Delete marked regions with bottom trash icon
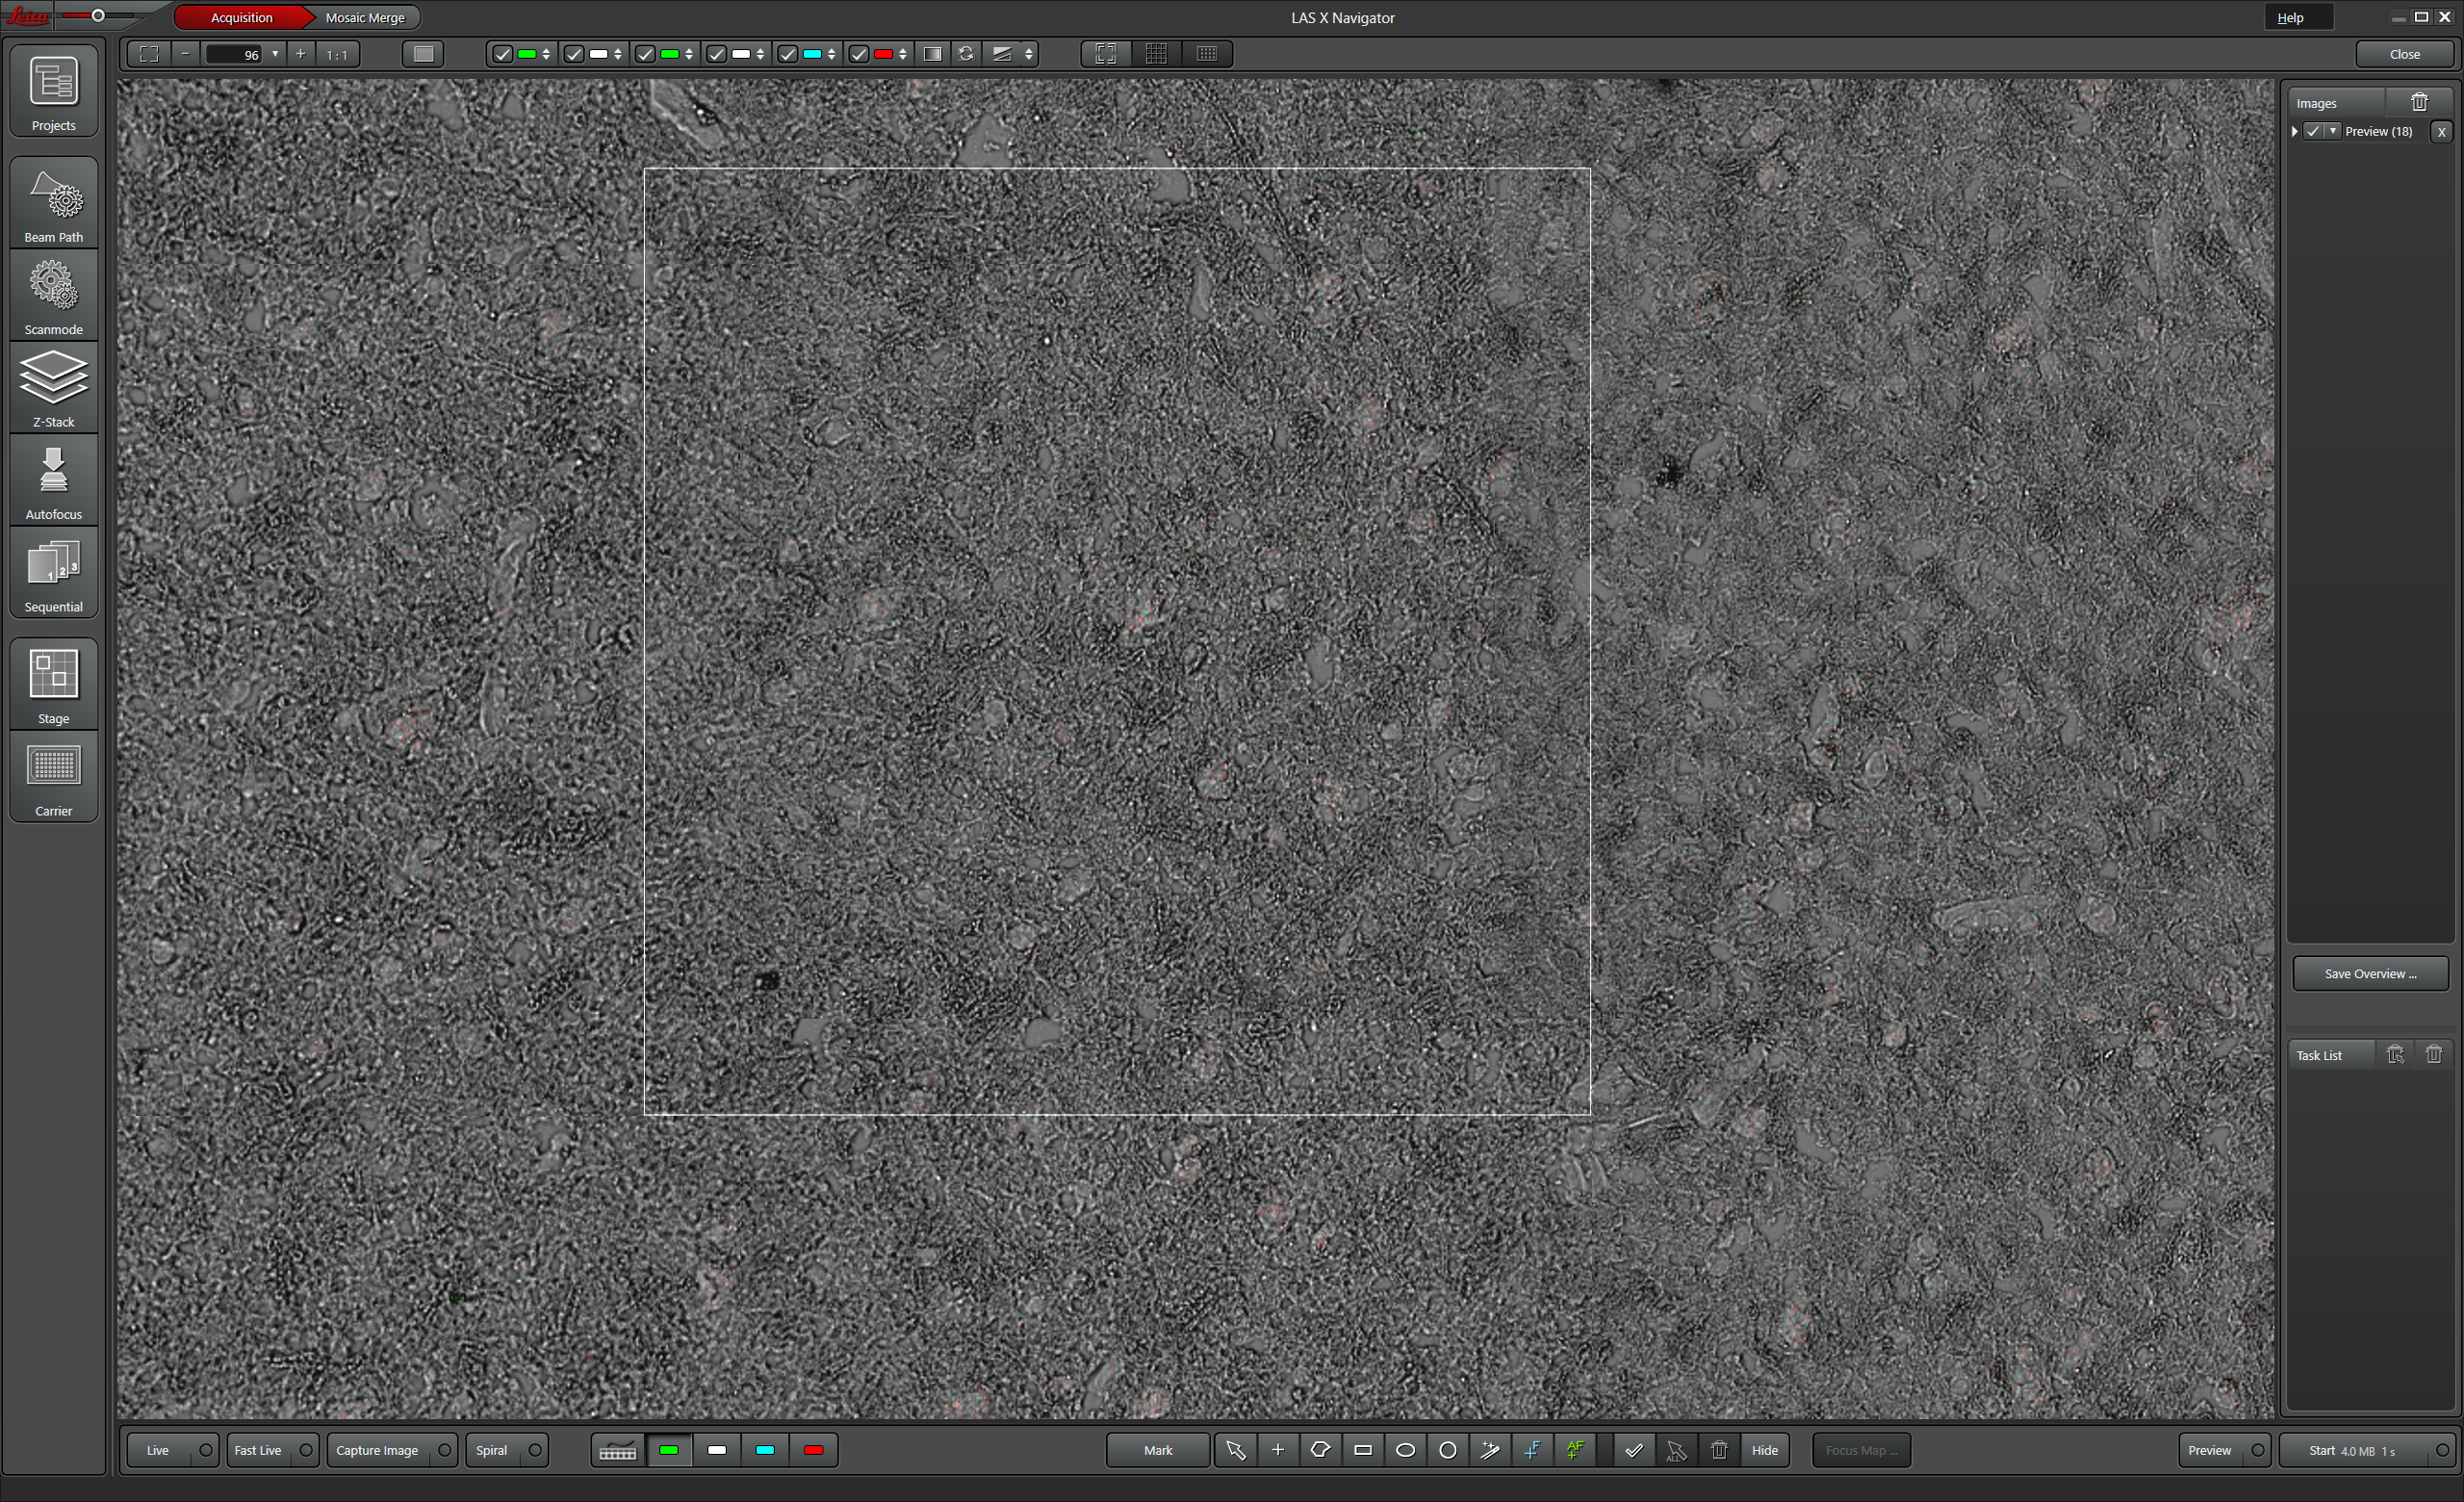Screen dimensions: 2464x1502 pos(1718,1450)
